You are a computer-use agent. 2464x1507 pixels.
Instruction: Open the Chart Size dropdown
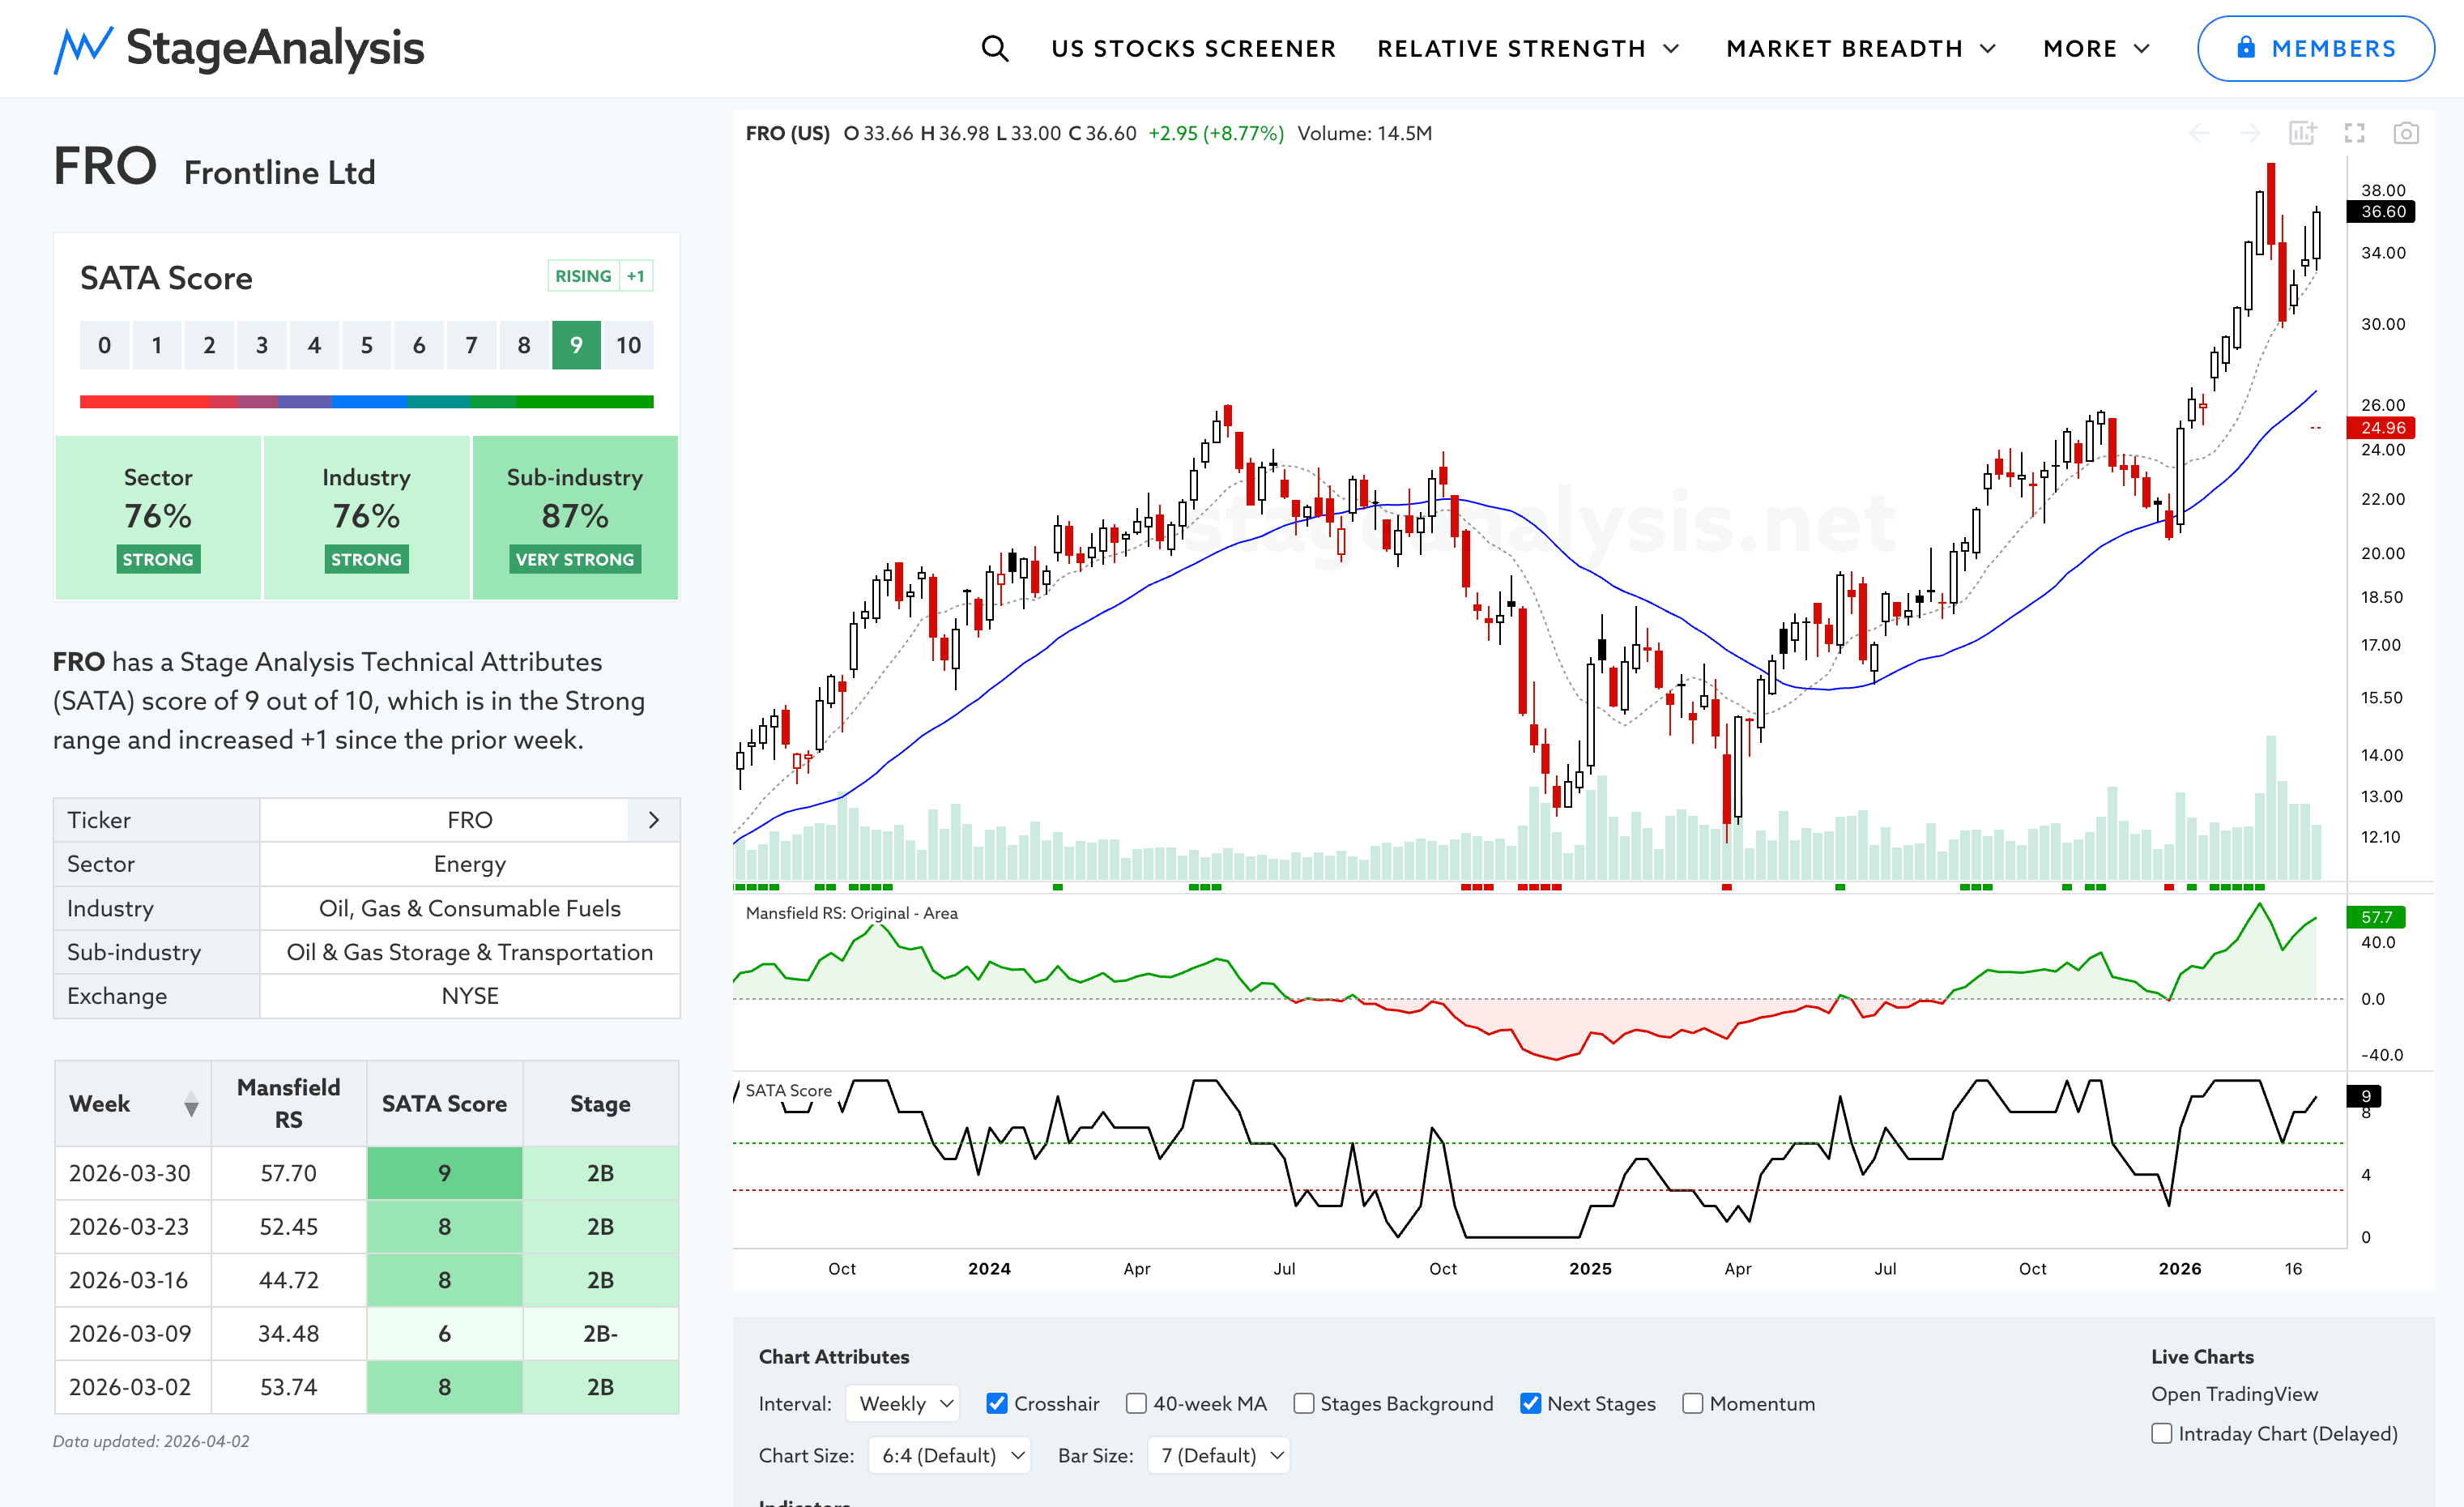click(949, 1455)
